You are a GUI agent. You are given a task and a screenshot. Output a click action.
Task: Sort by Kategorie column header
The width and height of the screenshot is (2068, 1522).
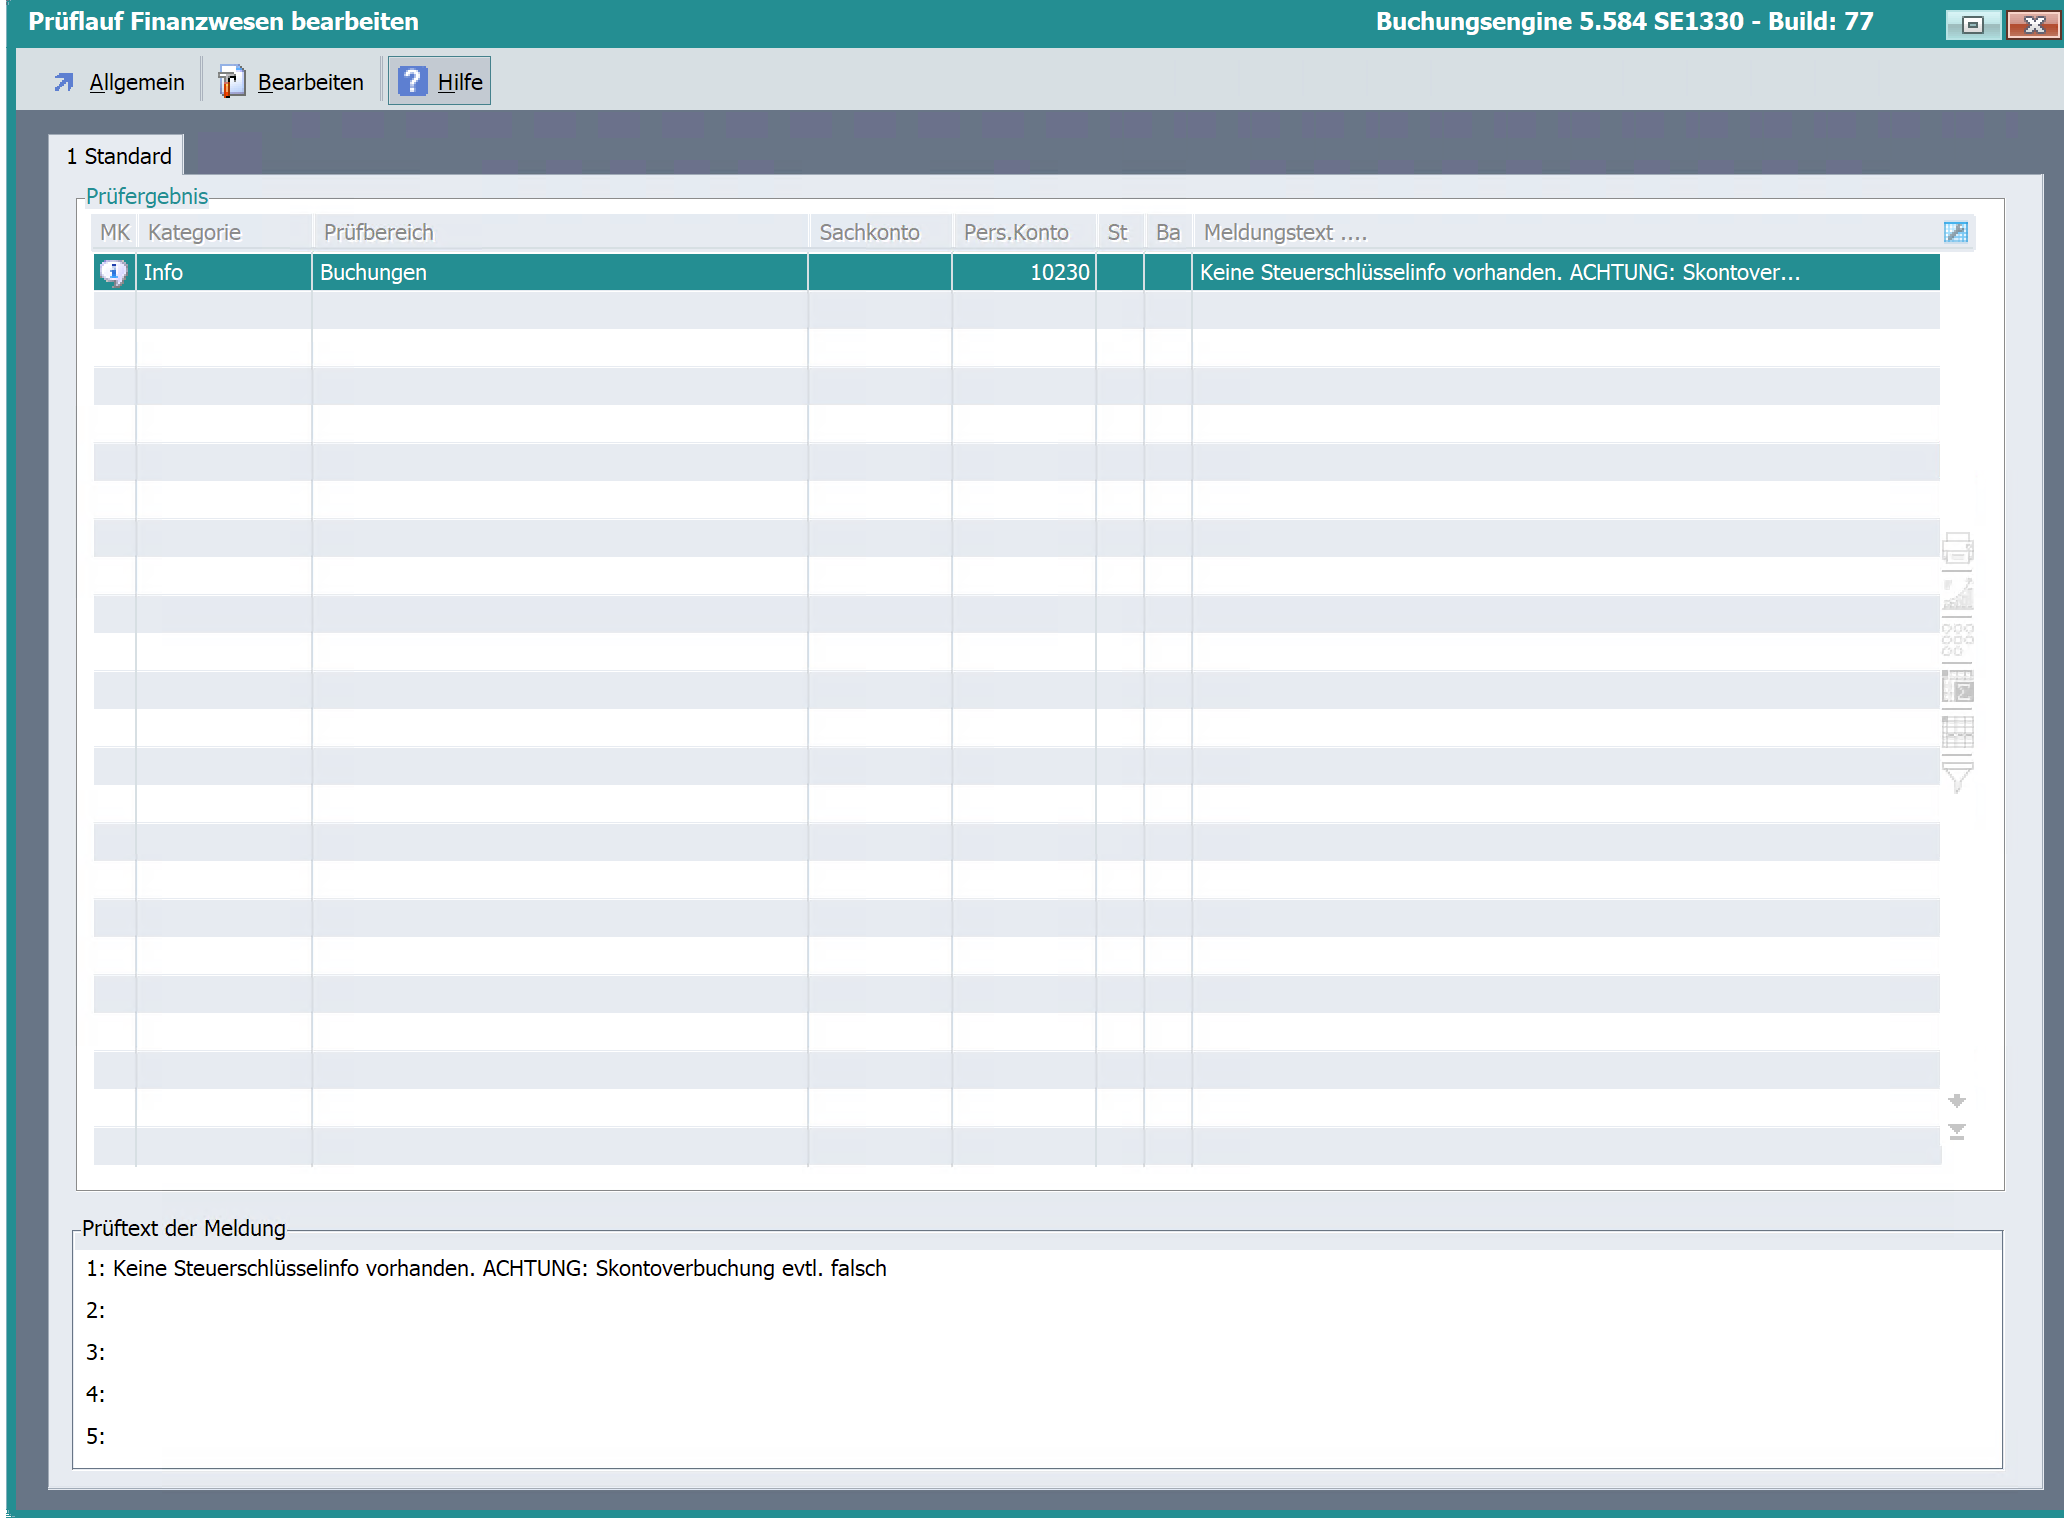coord(194,232)
